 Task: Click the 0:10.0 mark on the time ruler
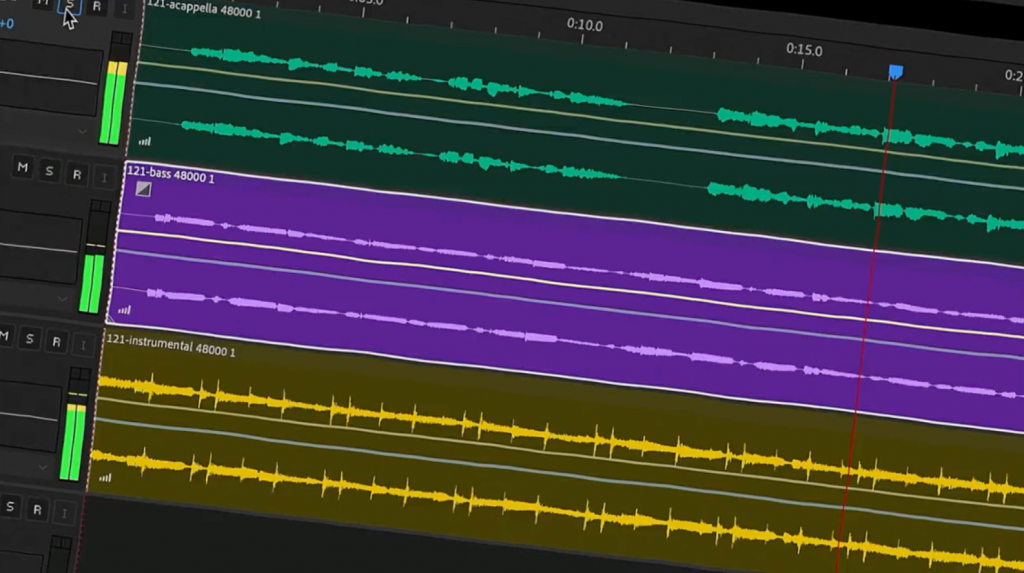point(584,25)
